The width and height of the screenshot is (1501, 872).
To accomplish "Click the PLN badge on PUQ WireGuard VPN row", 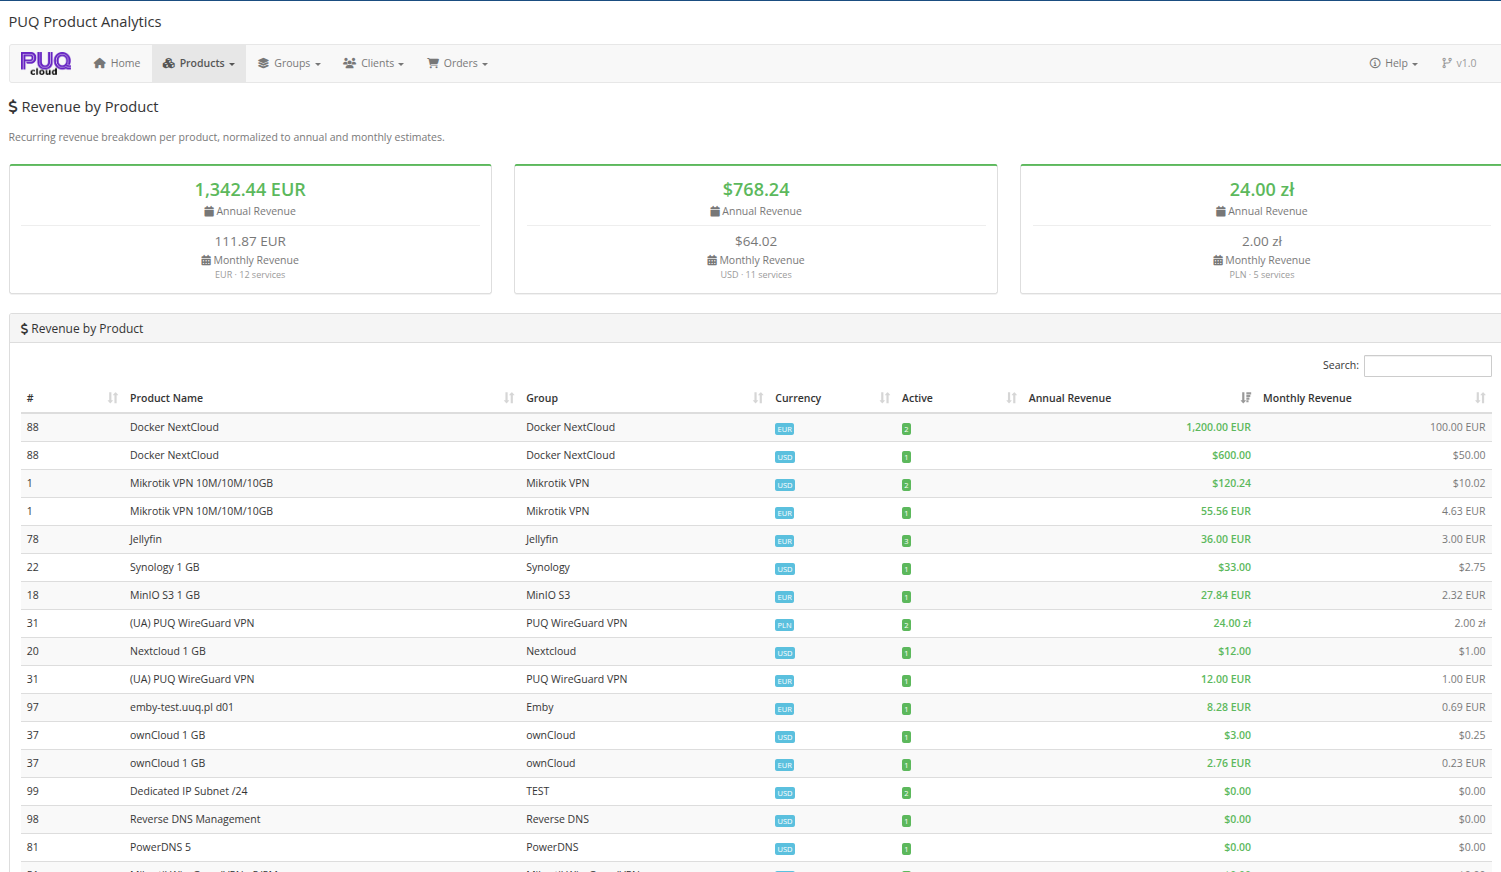I will 784,624.
